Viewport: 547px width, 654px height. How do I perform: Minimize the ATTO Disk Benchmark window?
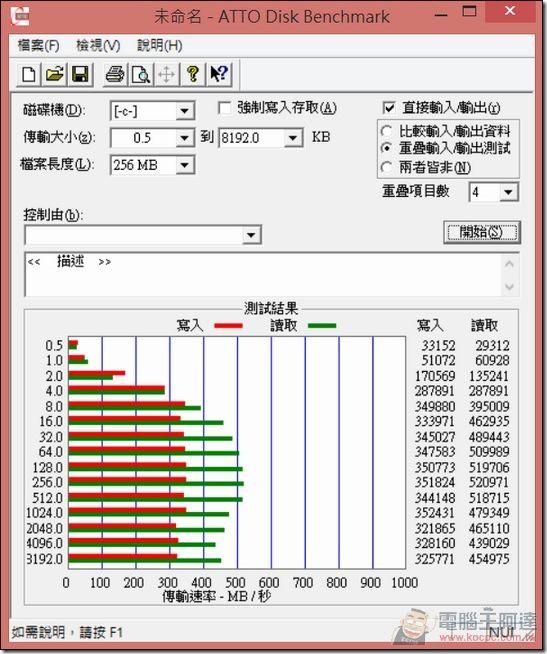click(441, 15)
